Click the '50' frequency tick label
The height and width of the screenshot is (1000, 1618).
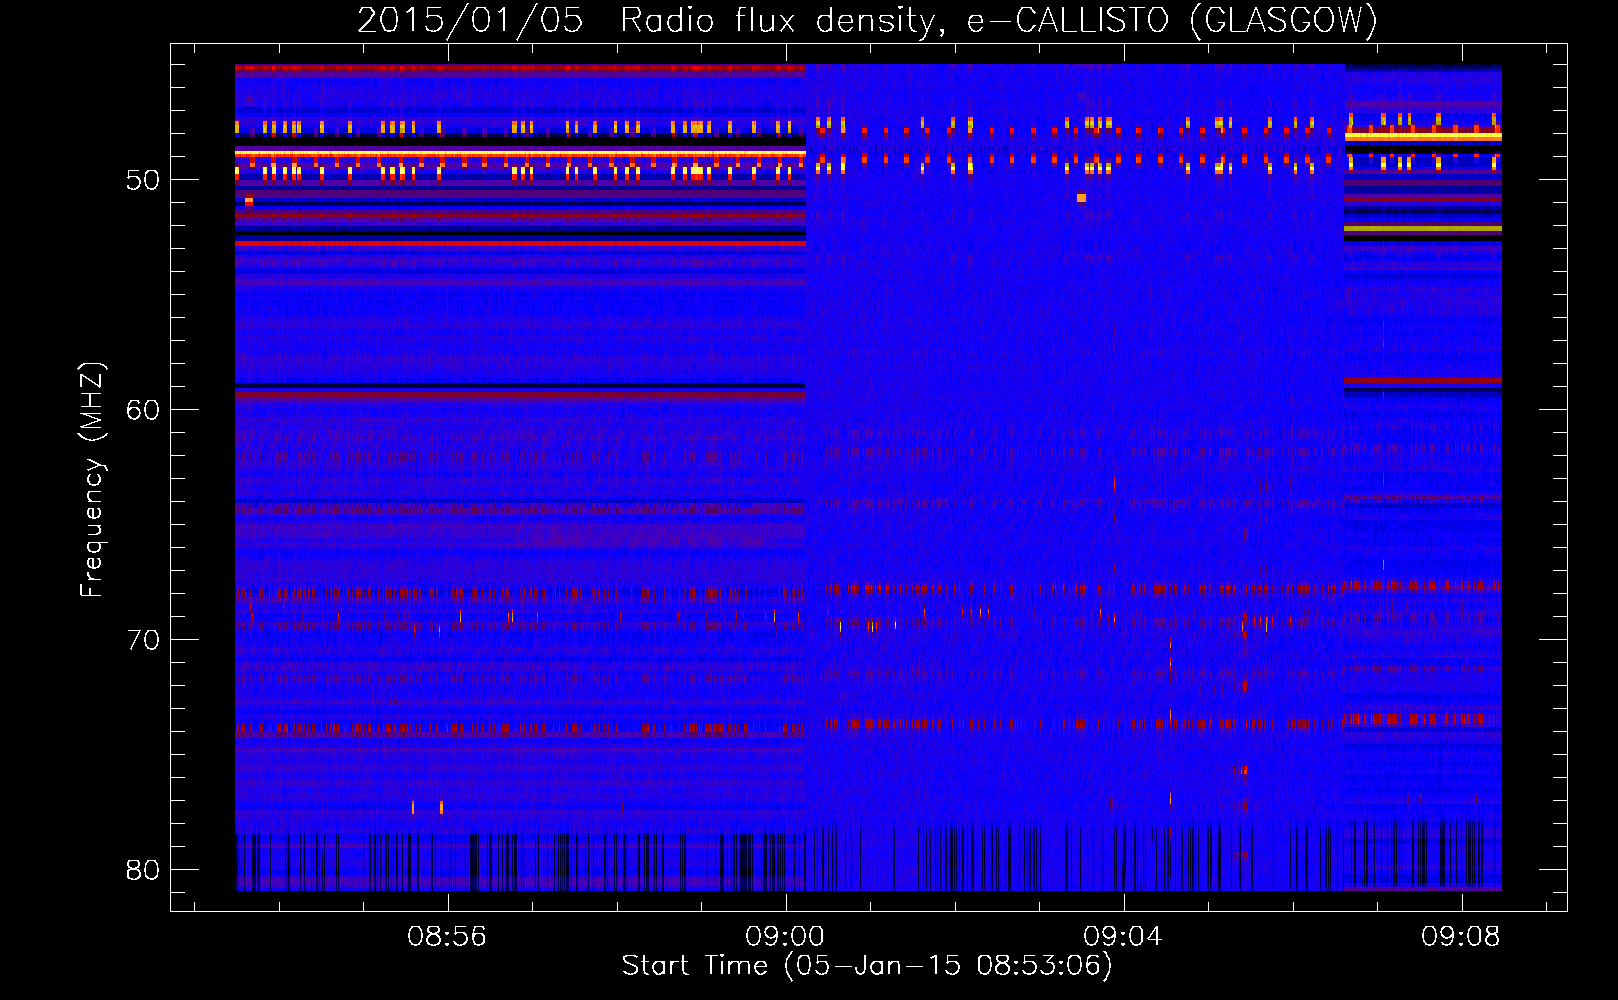coord(143,181)
